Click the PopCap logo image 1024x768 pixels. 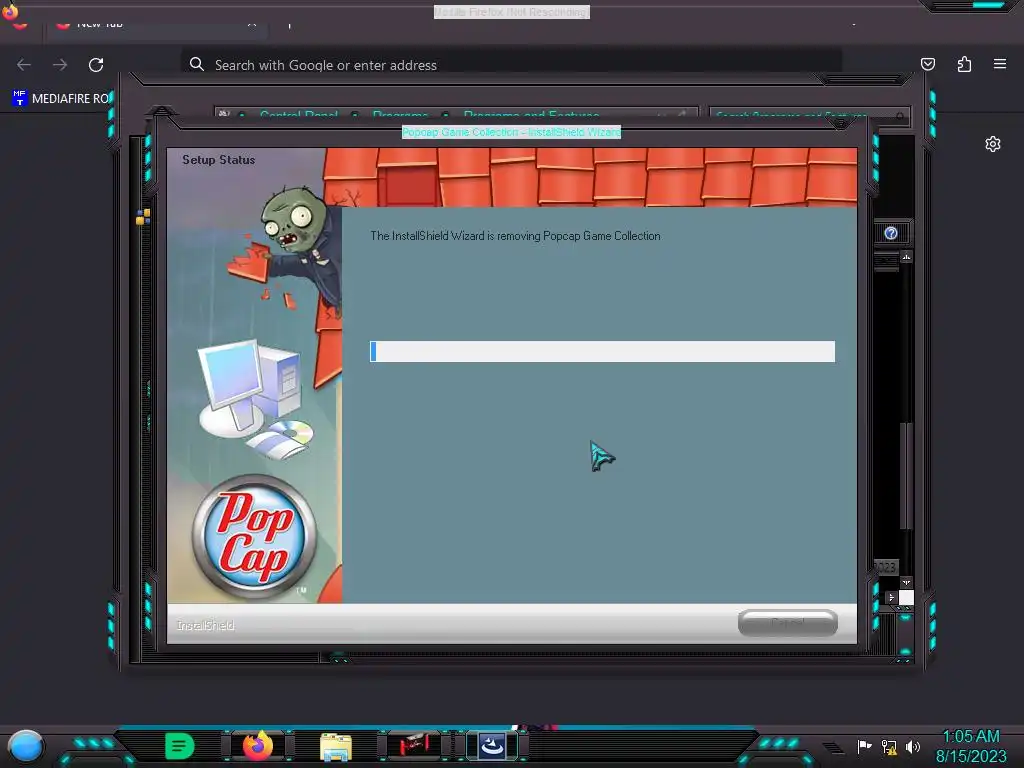(254, 537)
